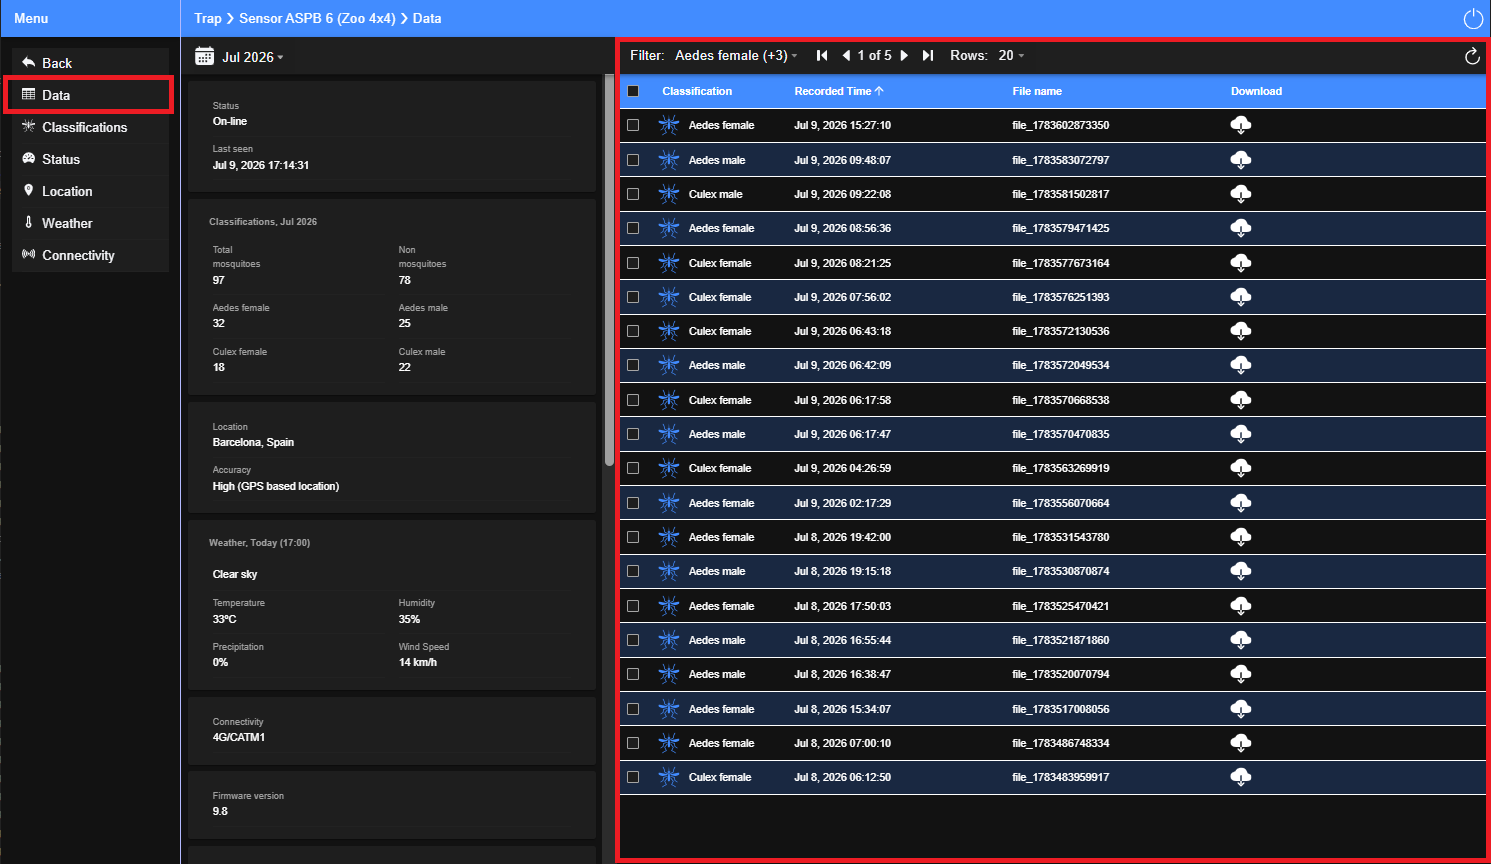The image size is (1491, 864).
Task: Download file_1783563269919
Action: pos(1241,468)
